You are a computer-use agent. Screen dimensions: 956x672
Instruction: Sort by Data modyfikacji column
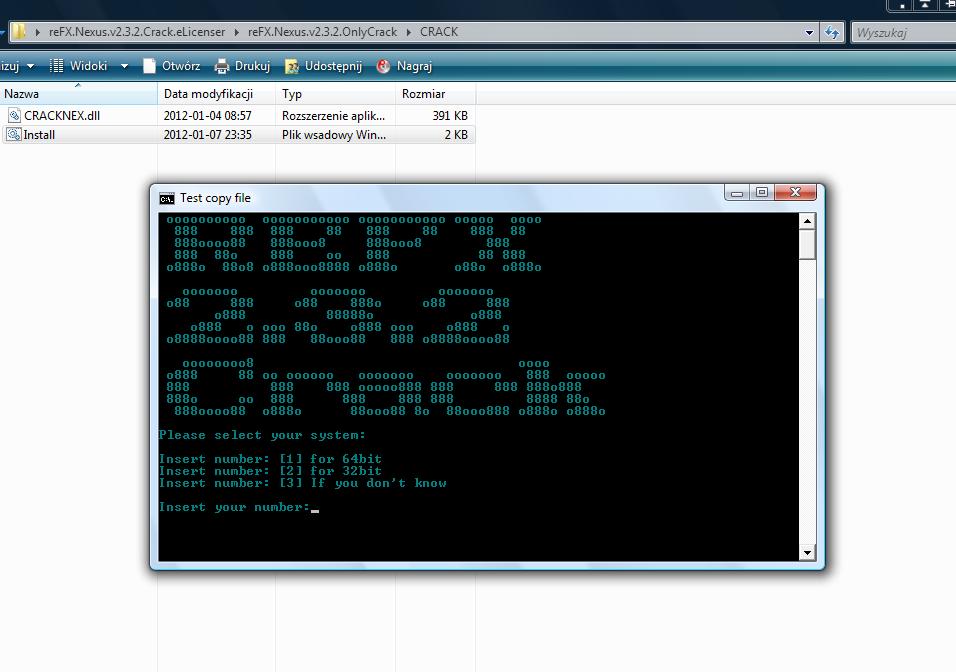(x=216, y=94)
